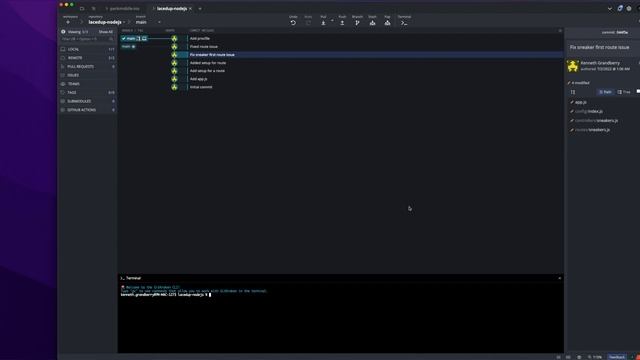Switch file list to Path view
This screenshot has height=360, width=640.
pyautogui.click(x=605, y=92)
